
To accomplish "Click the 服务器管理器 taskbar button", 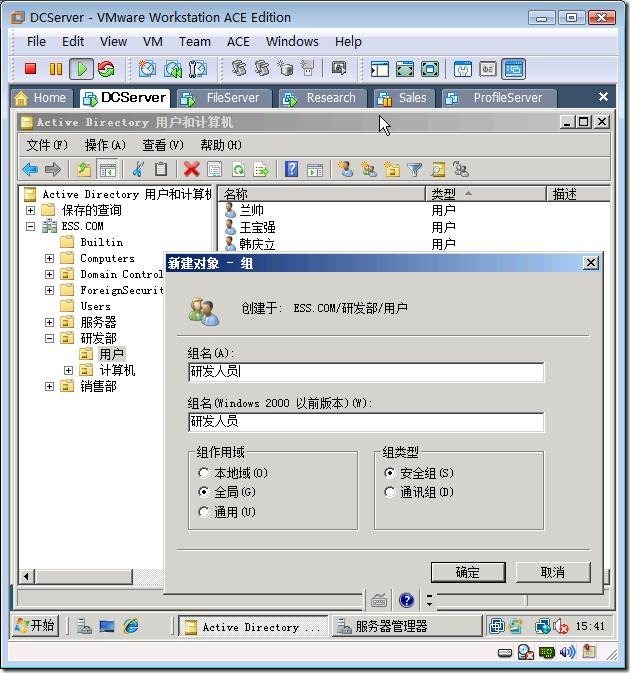I will (x=407, y=627).
